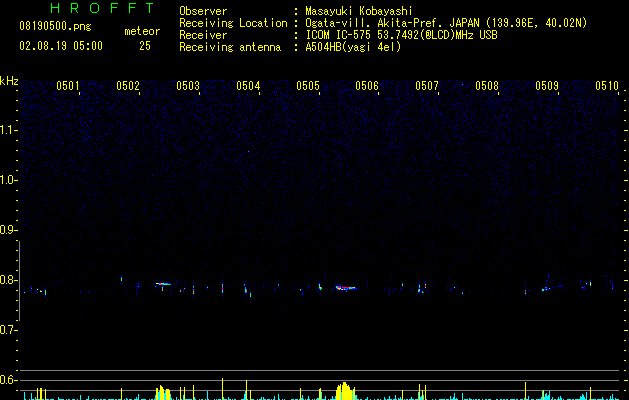Select the file name 08190500.png
Viewport: 629px width, 400px height.
click(x=55, y=27)
